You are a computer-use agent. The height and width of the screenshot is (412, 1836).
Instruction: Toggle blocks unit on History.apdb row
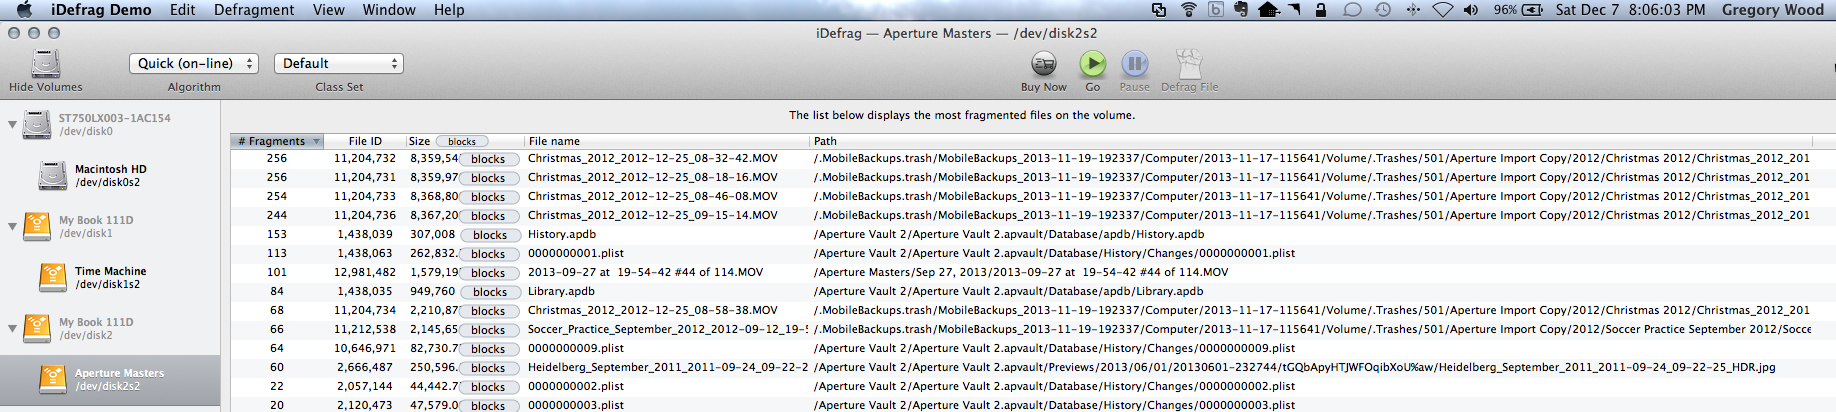tap(490, 235)
